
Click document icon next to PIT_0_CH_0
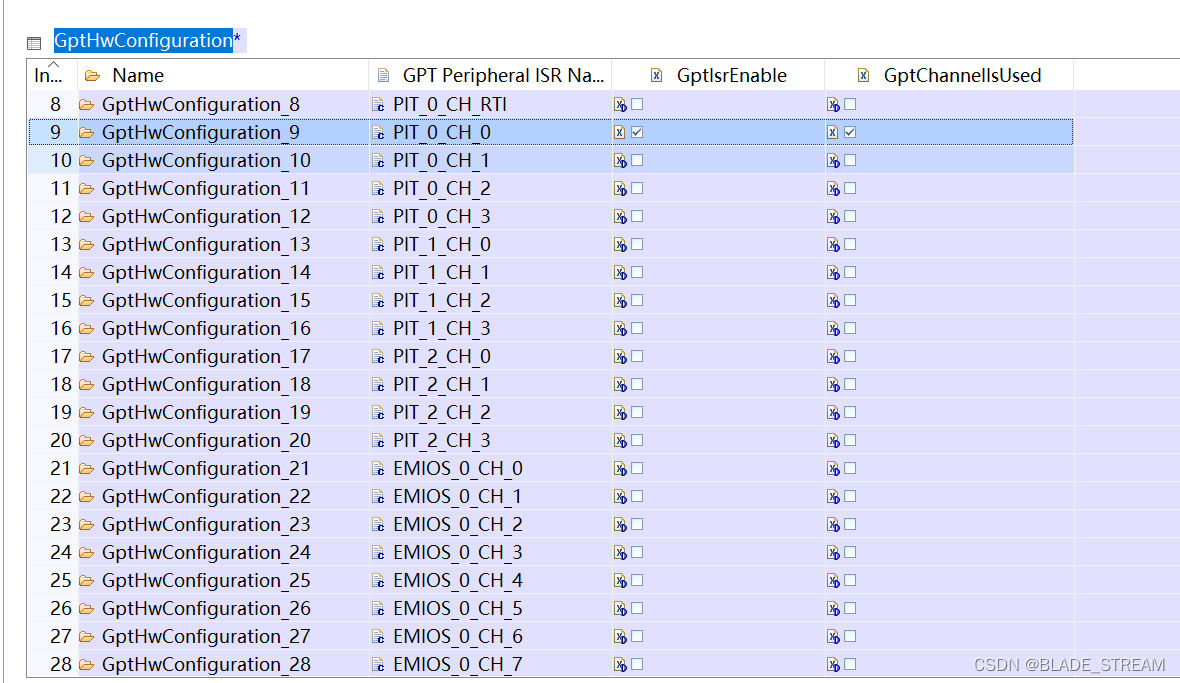tap(379, 132)
